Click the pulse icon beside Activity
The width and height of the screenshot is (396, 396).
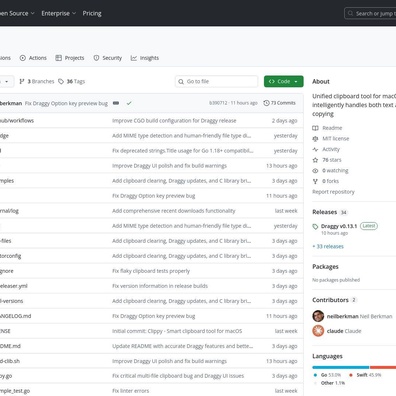click(315, 149)
